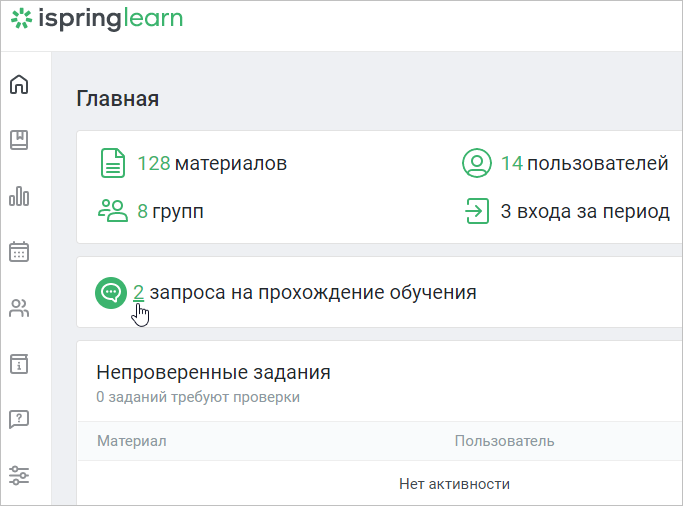683x506 pixels.
Task: Click the green chat requests icon
Action: (x=111, y=293)
